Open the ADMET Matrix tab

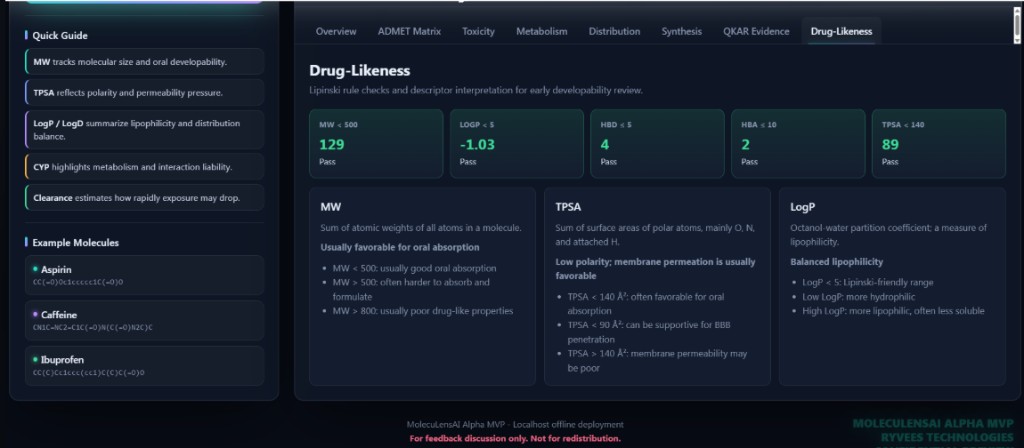click(409, 31)
